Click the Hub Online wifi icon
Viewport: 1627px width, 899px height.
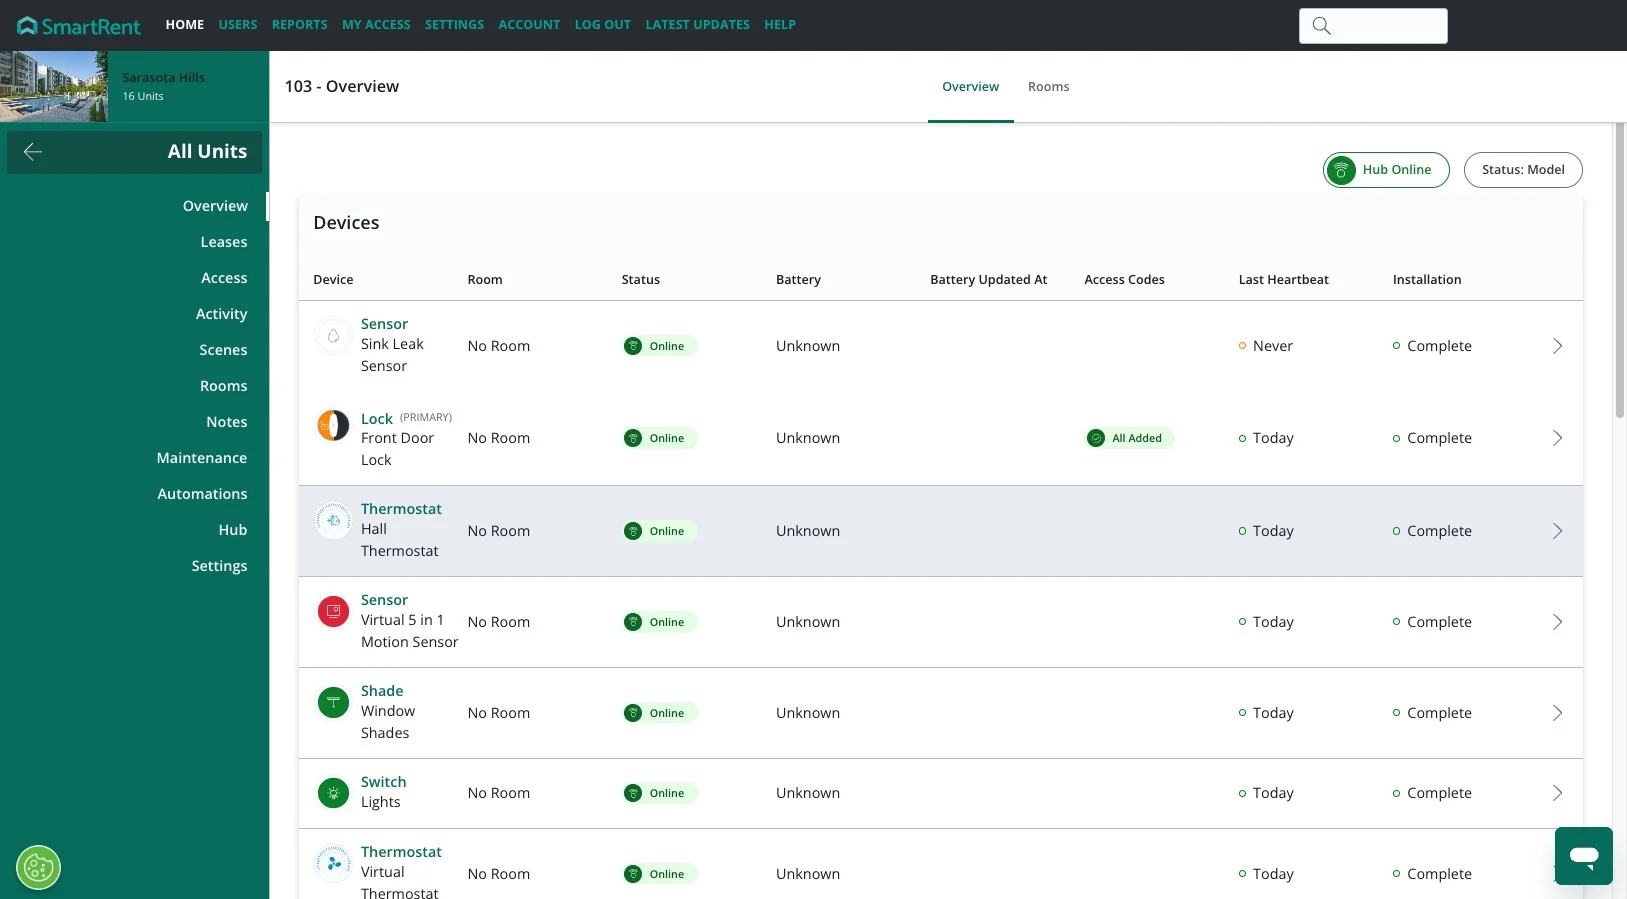[1341, 170]
